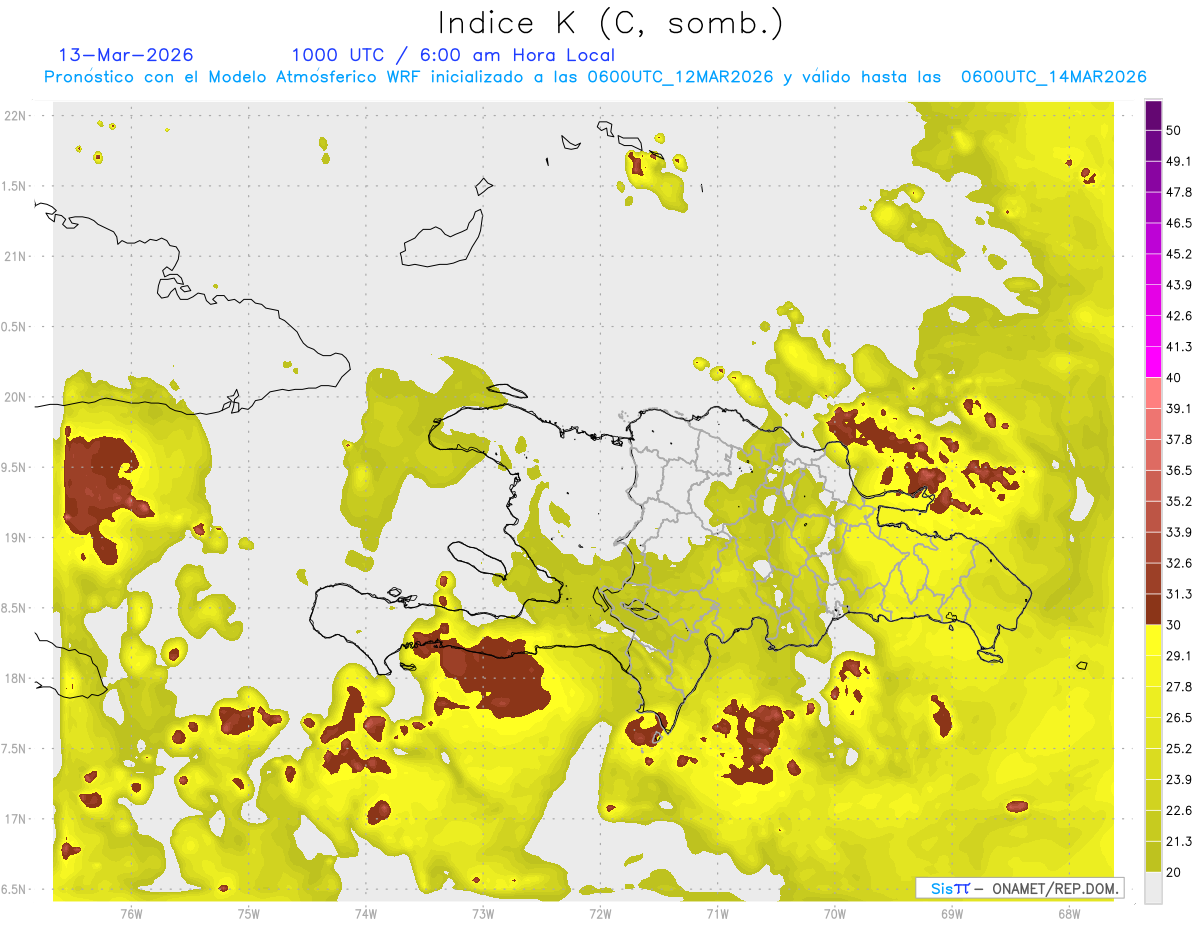Click the salmon colorbar swatch between 39.1 and 40
Image resolution: width=1200 pixels, height=927 pixels.
tap(1153, 392)
